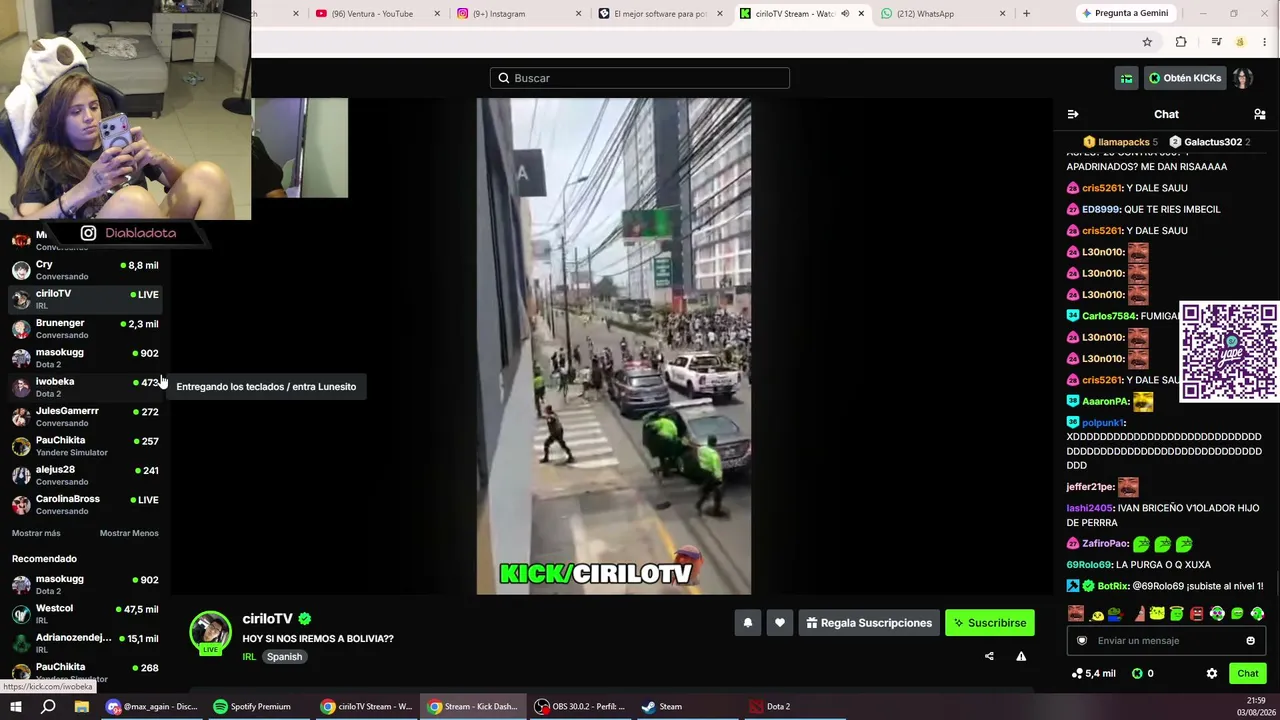Open the browser extensions puzzle icon
The height and width of the screenshot is (720, 1280).
click(x=1181, y=42)
